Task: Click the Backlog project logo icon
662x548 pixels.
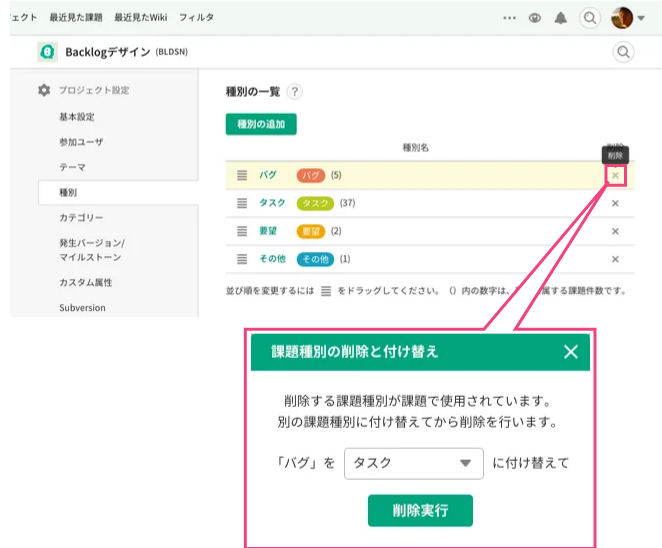Action: click(47, 52)
